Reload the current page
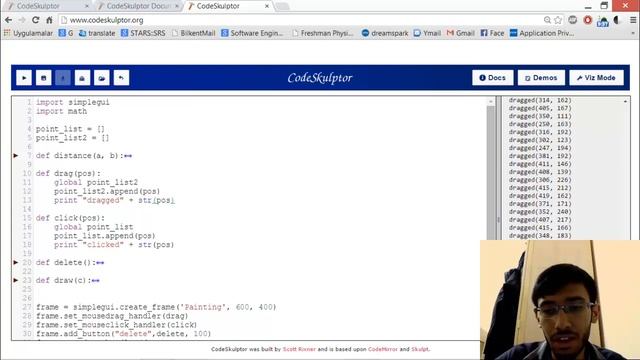Screen dimensions: 640x360 pyautogui.click(x=36, y=20)
